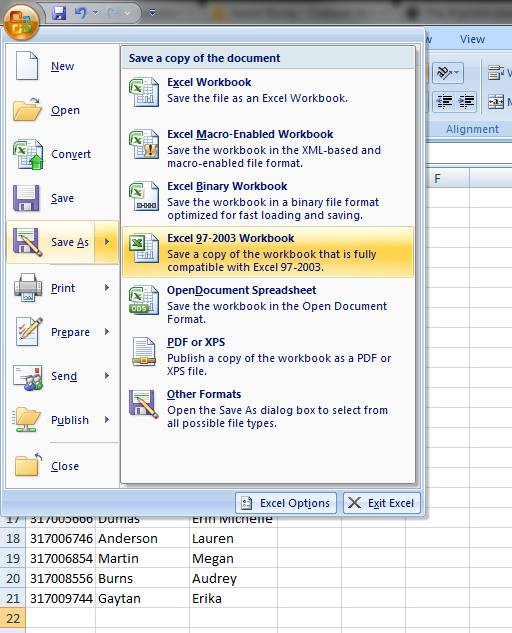Choose the Save menu entry label
Image resolution: width=512 pixels, height=633 pixels.
(x=63, y=198)
